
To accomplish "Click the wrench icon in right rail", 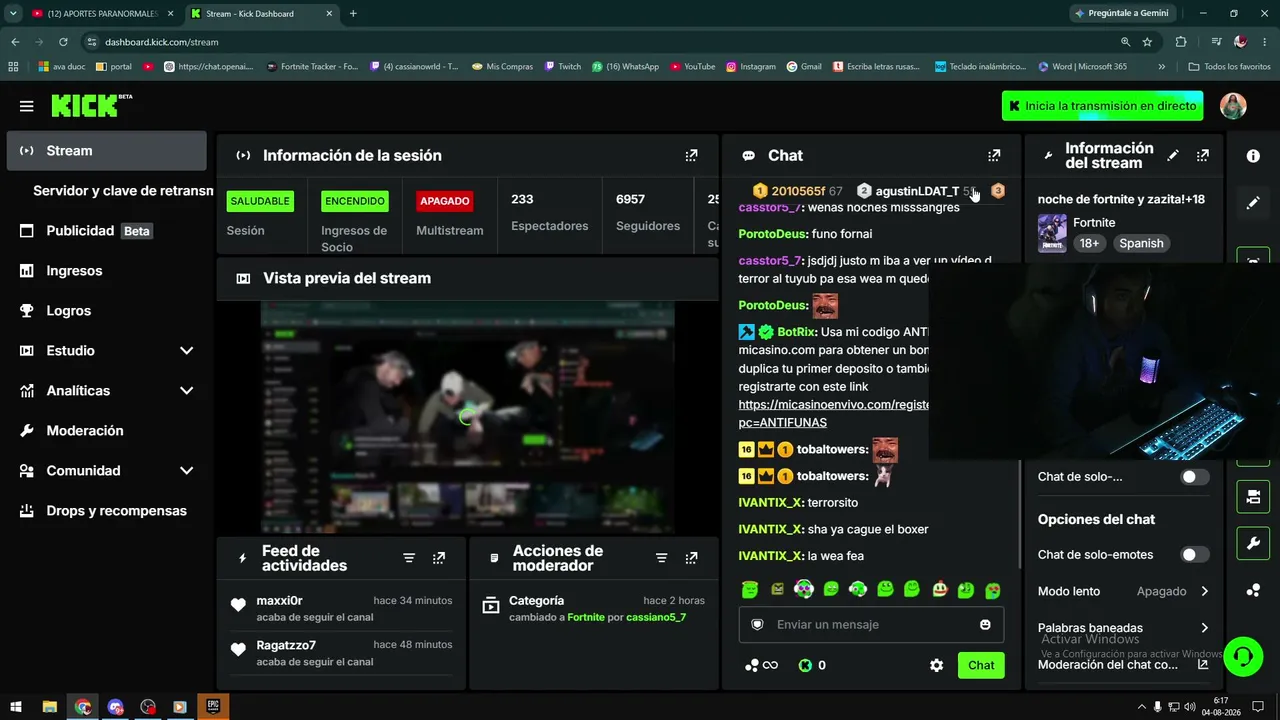I will (x=1253, y=543).
